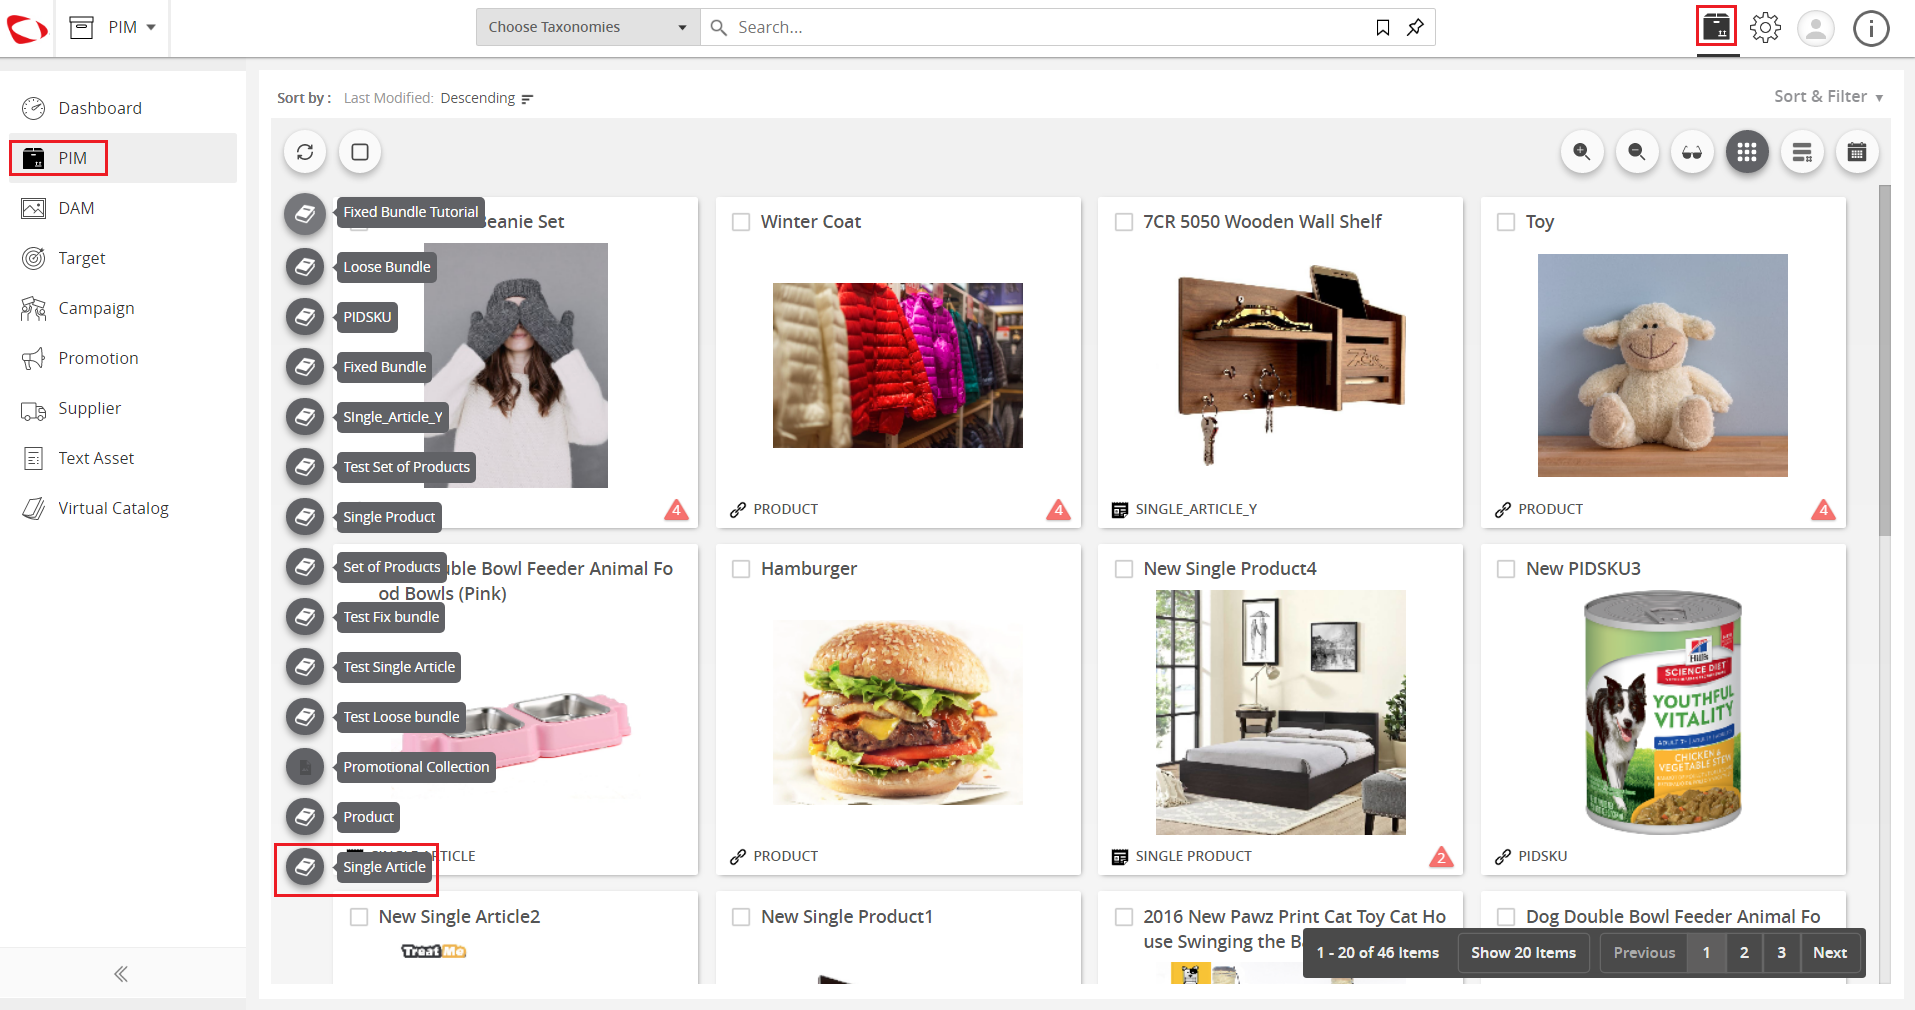The image size is (1915, 1010).
Task: Open the PIM module dropdown in header
Action: tap(113, 27)
